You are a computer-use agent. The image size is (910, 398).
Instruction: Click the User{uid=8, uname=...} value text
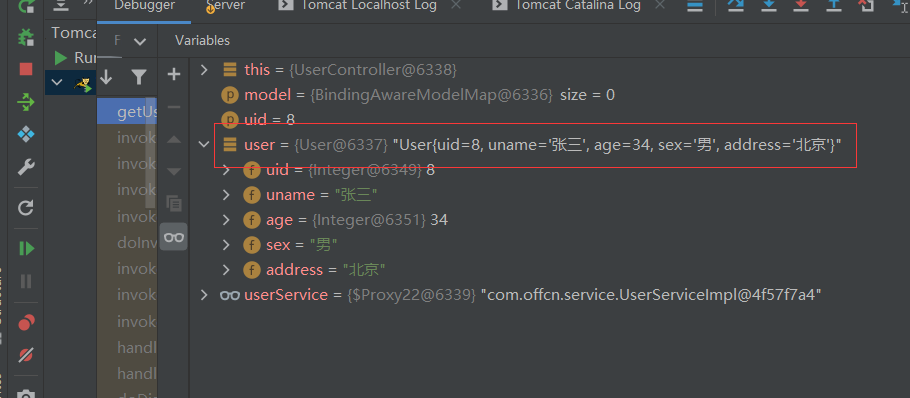[618, 145]
